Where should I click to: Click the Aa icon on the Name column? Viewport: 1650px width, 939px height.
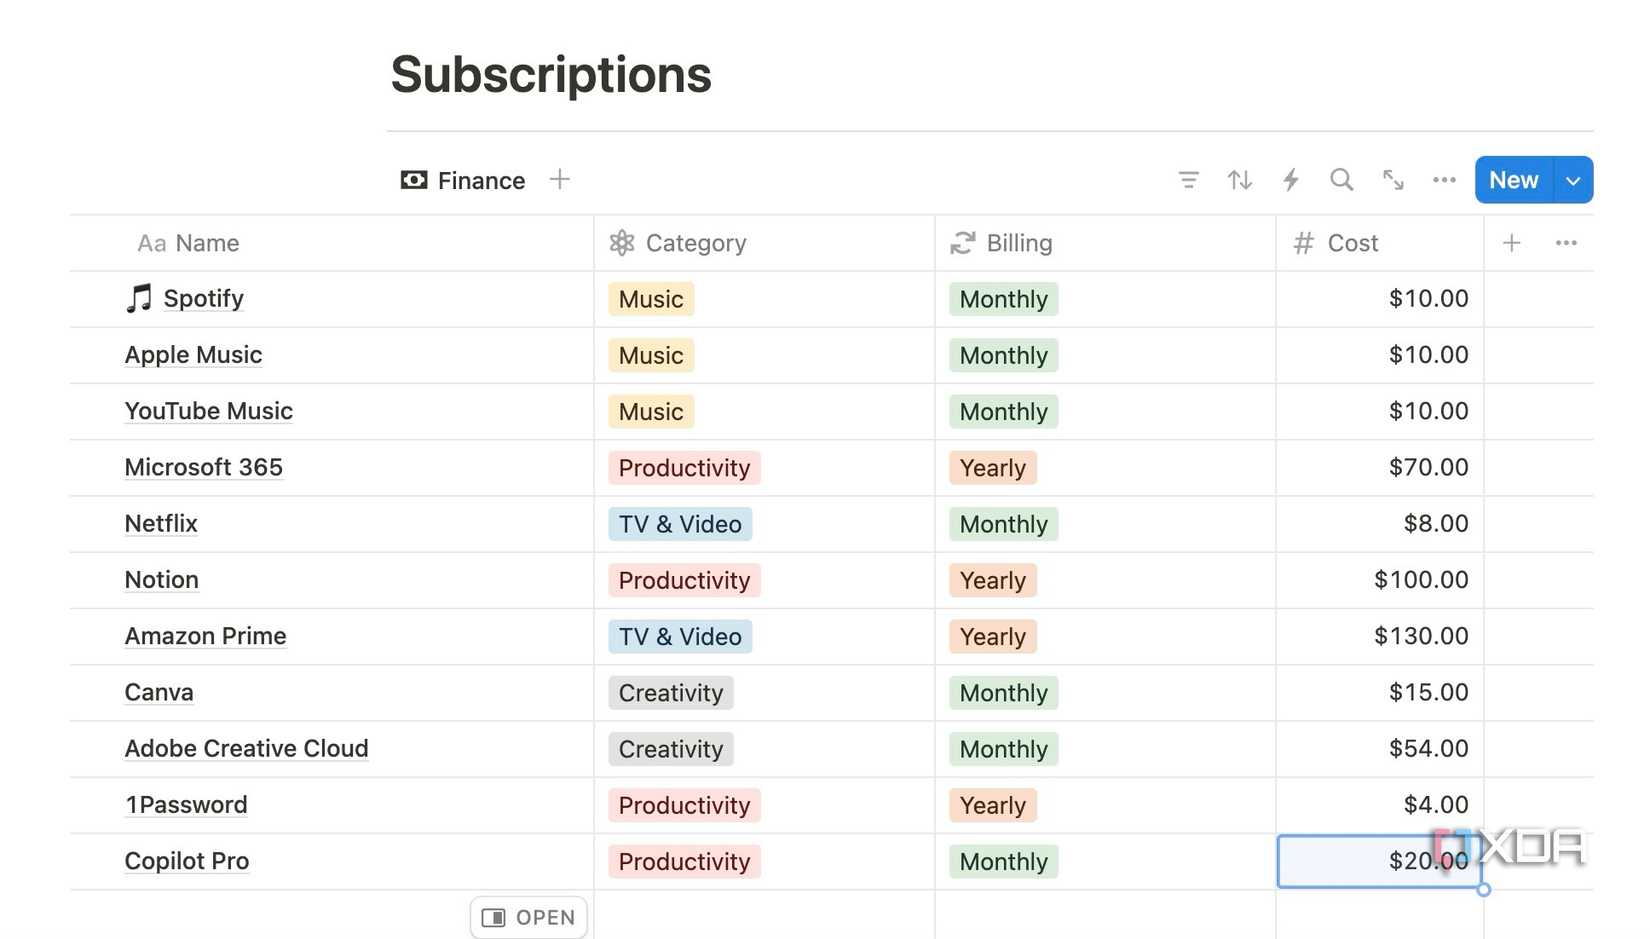[151, 242]
